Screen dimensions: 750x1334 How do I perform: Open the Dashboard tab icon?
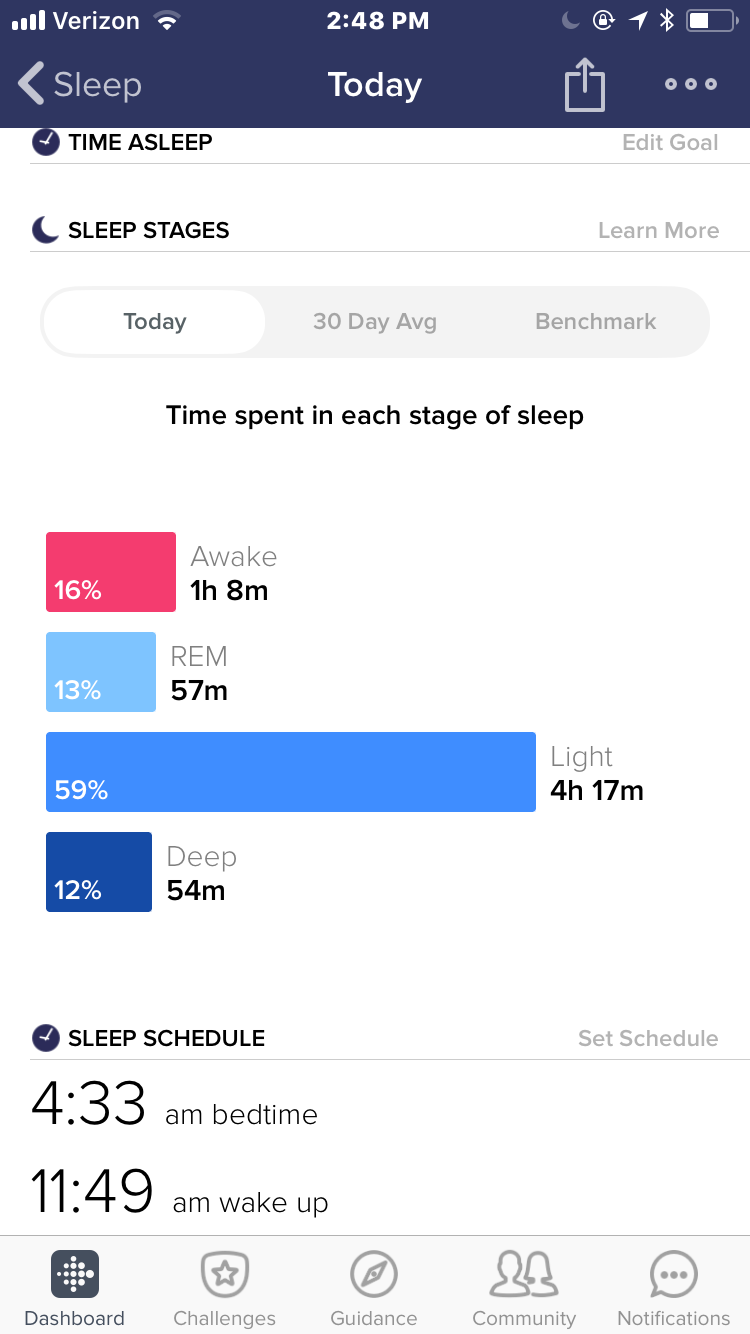(x=75, y=1274)
